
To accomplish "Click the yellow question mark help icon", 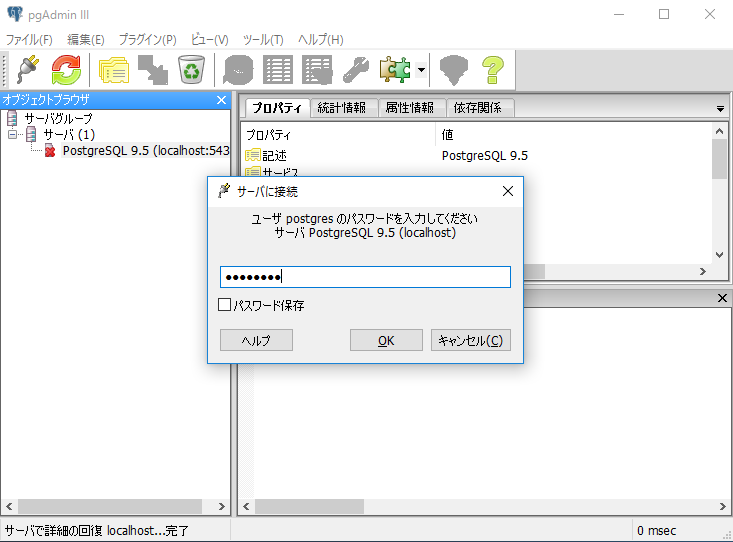I will [493, 70].
